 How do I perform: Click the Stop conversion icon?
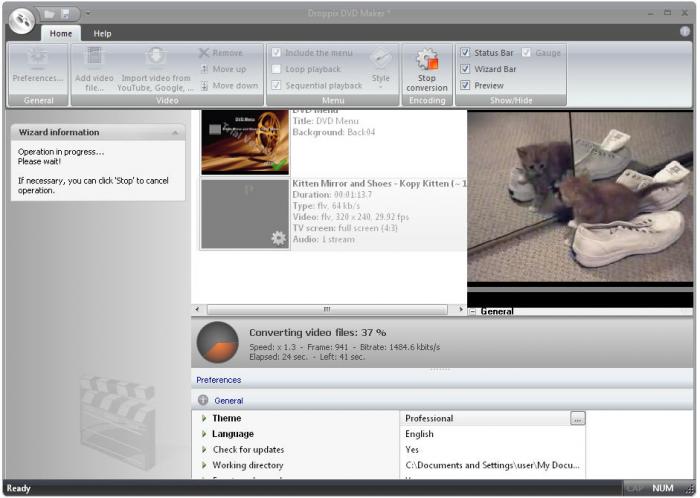pyautogui.click(x=427, y=61)
